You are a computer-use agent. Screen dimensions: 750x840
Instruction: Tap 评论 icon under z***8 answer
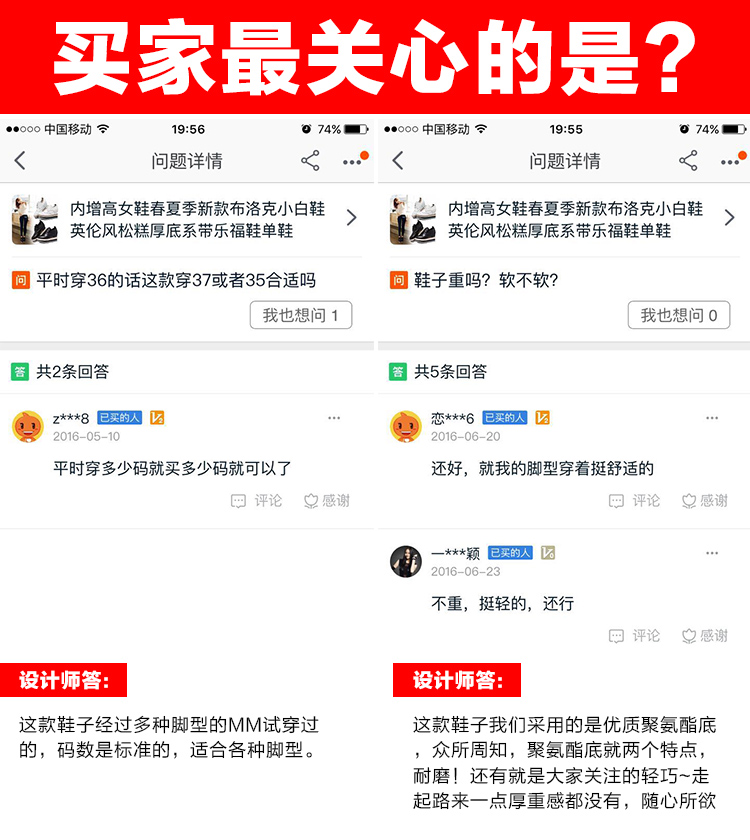(256, 501)
